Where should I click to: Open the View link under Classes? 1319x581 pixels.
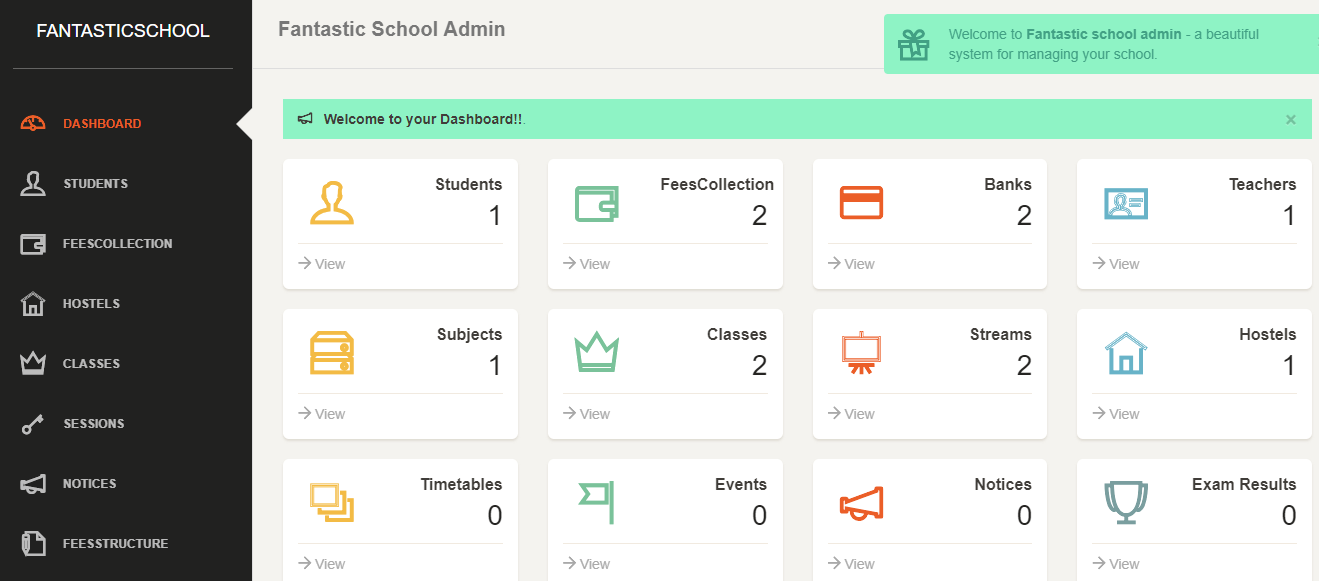click(586, 413)
